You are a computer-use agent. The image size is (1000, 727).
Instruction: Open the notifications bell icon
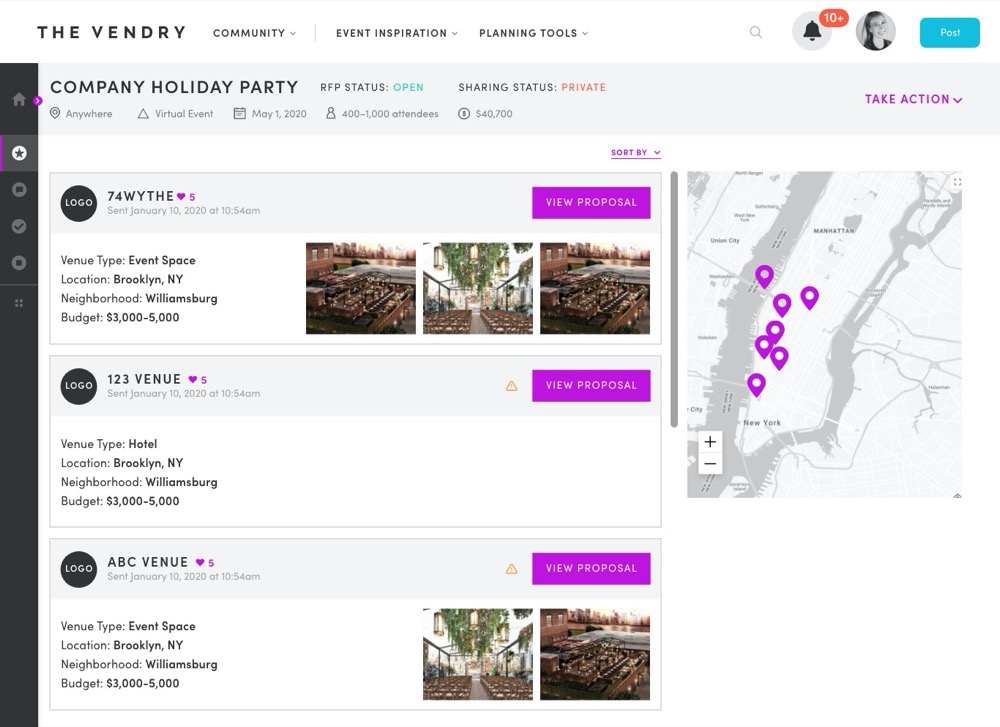[812, 32]
